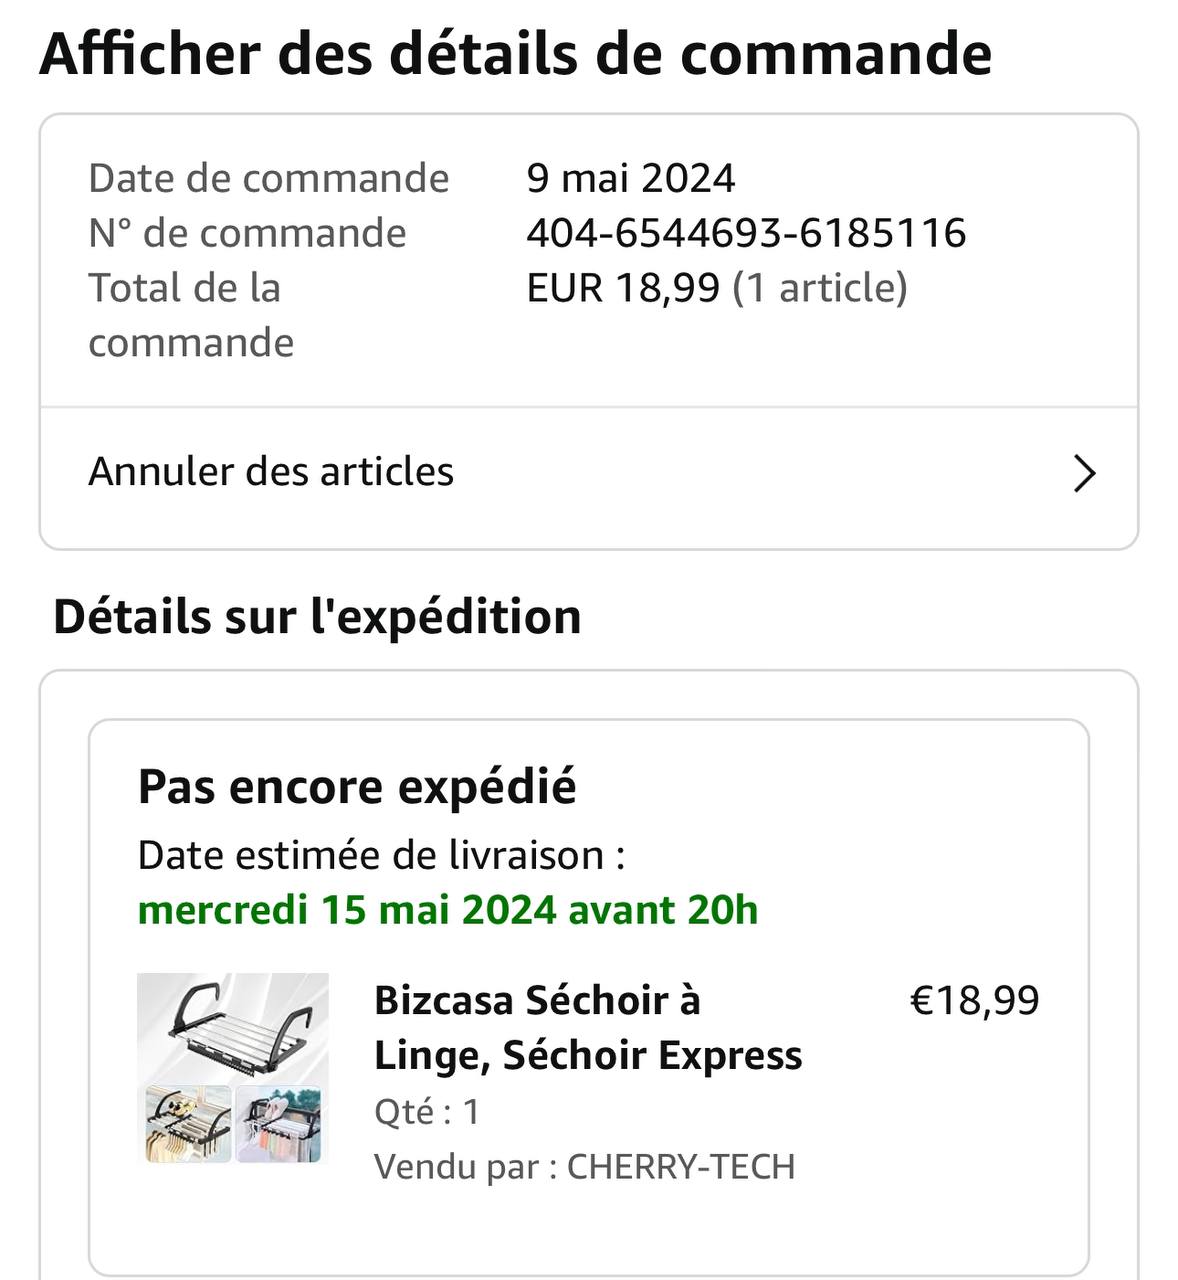The image size is (1178, 1280).
Task: Click the €18,99 item price
Action: click(974, 1000)
